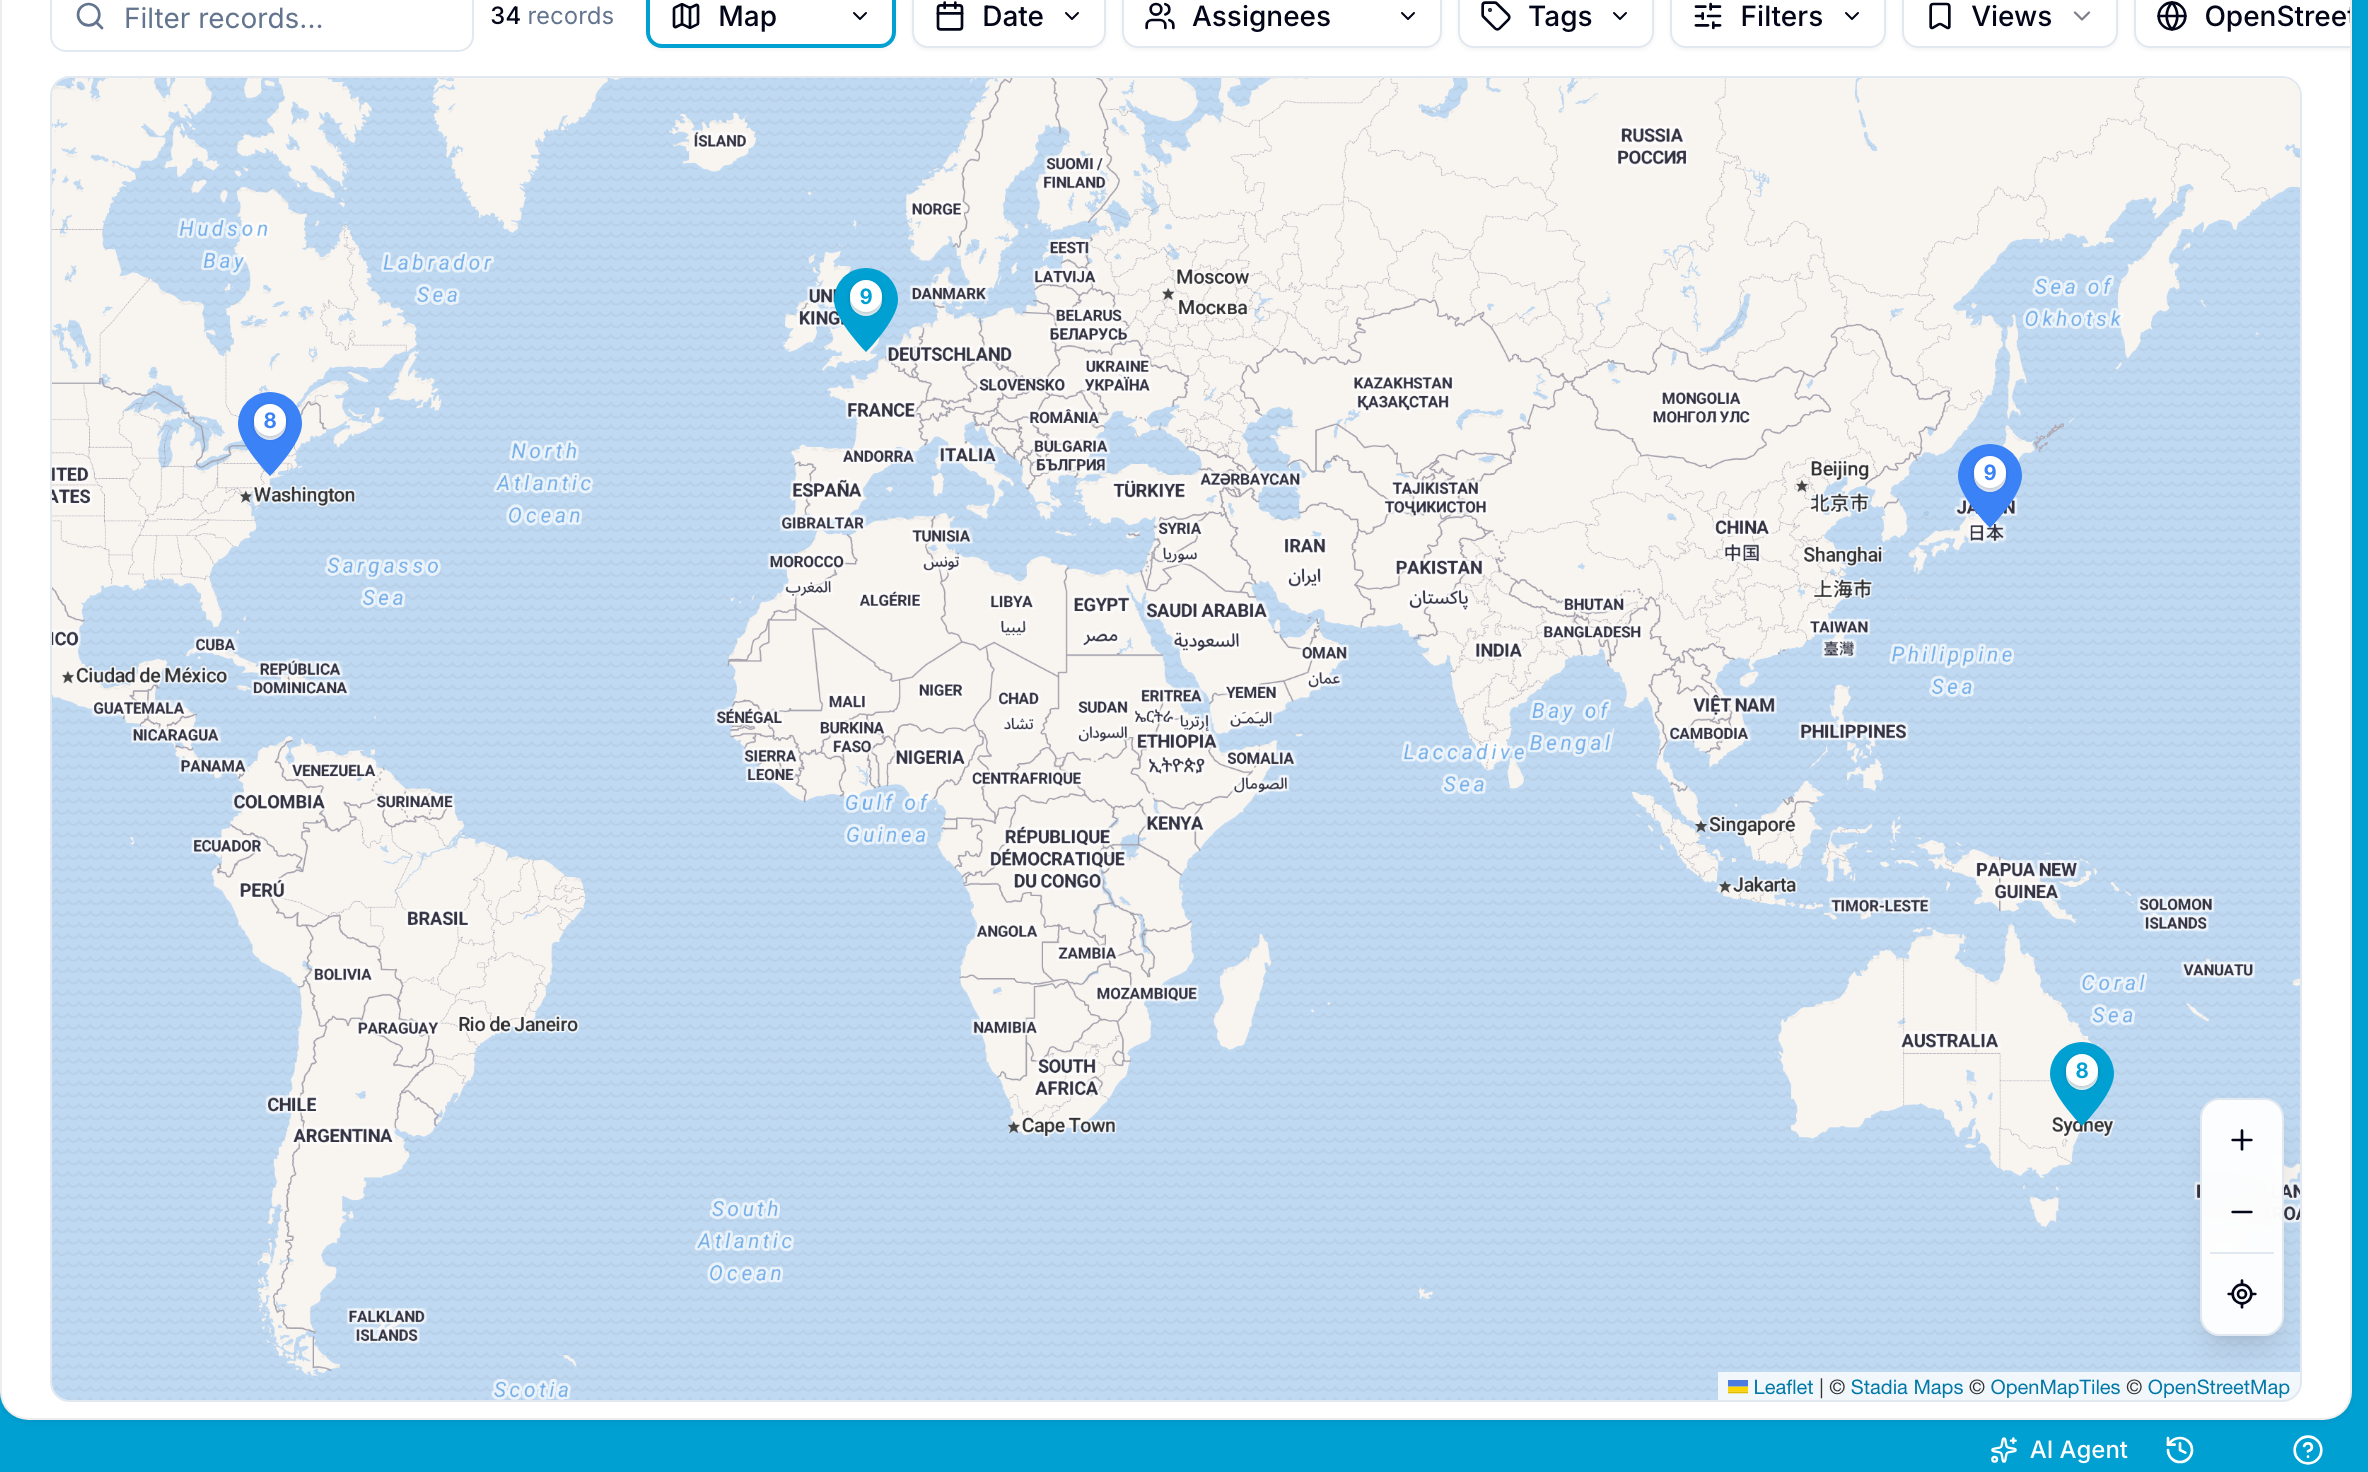Expand the Assignees dropdown
This screenshot has height=1472, width=2368.
[1281, 18]
